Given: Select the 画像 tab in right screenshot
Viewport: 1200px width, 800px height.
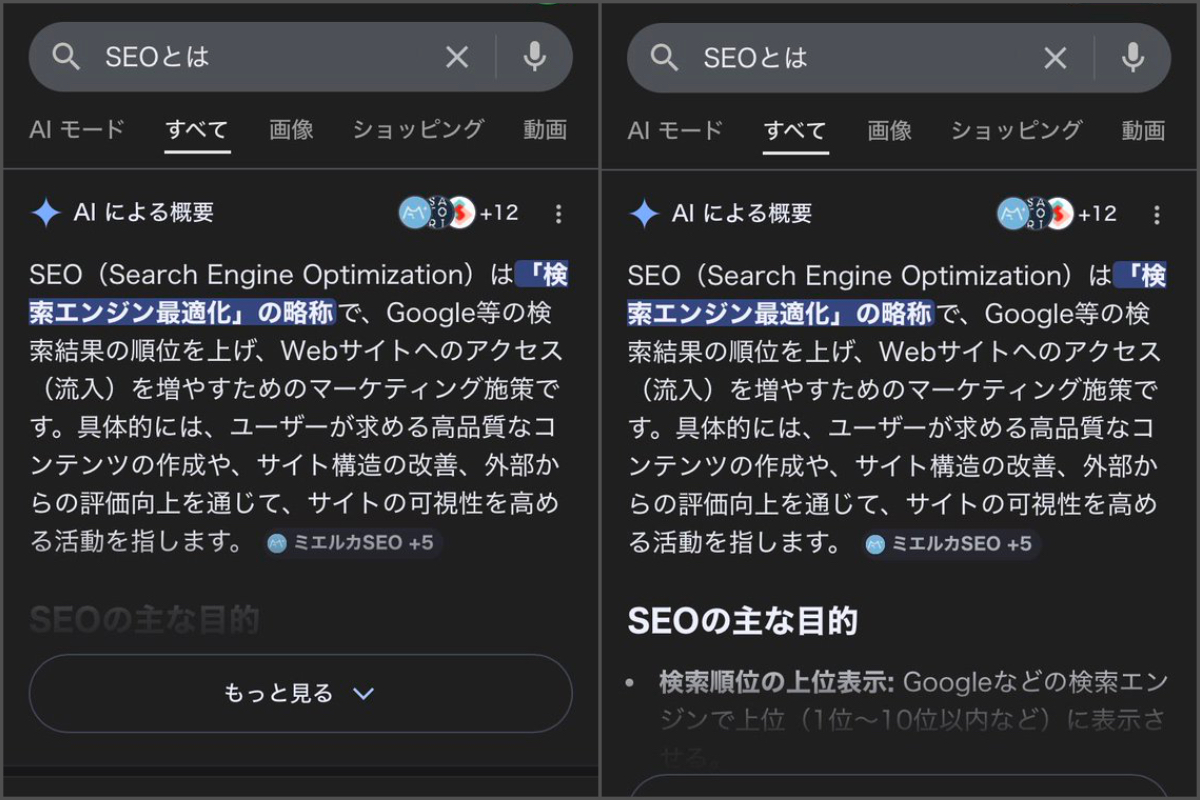Looking at the screenshot, I should click(889, 130).
